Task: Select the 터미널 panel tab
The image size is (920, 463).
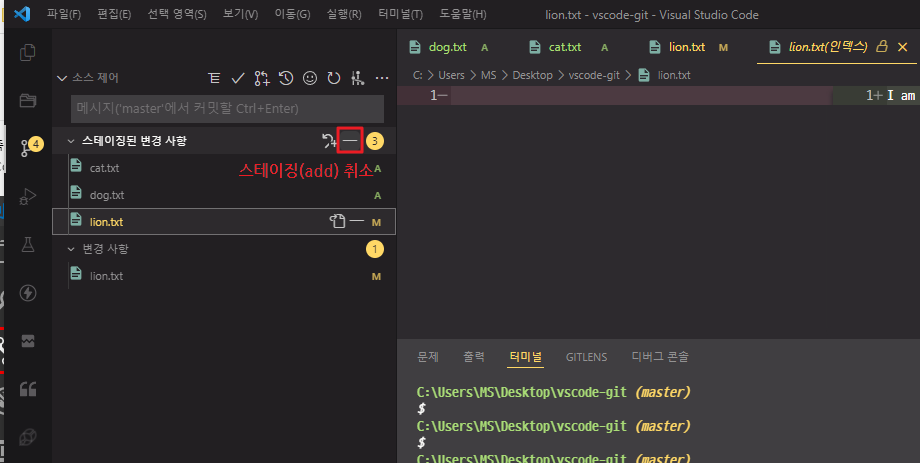Action: (x=526, y=357)
